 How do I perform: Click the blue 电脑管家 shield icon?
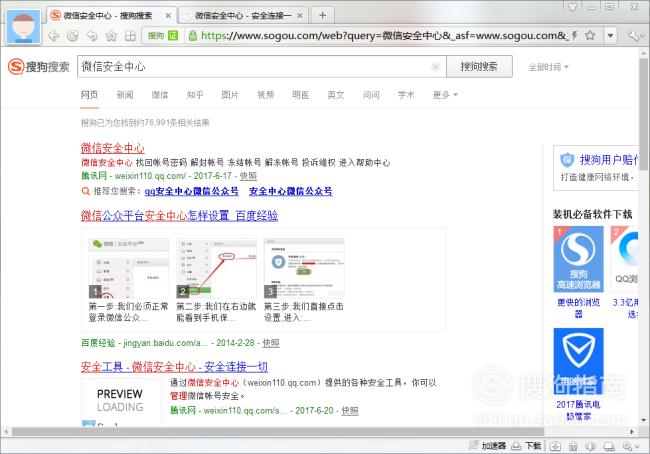(578, 361)
